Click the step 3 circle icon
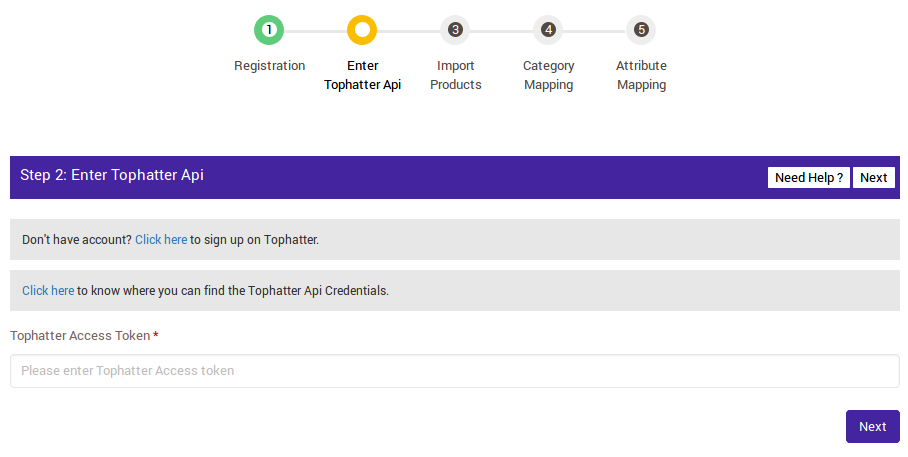The width and height of the screenshot is (908, 457). (455, 30)
